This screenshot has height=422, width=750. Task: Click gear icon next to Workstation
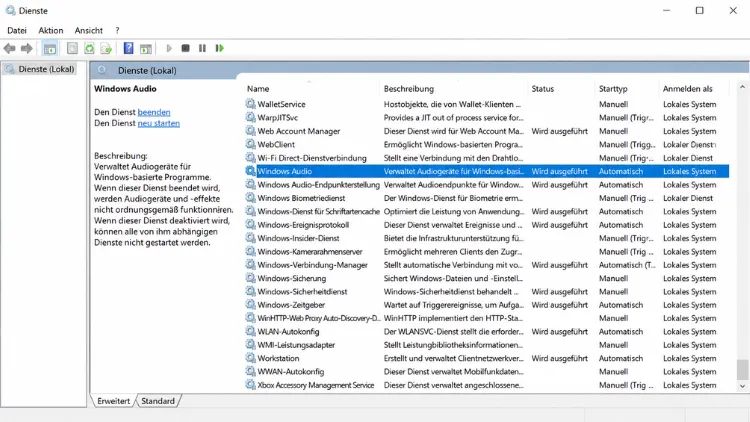pyautogui.click(x=251, y=358)
